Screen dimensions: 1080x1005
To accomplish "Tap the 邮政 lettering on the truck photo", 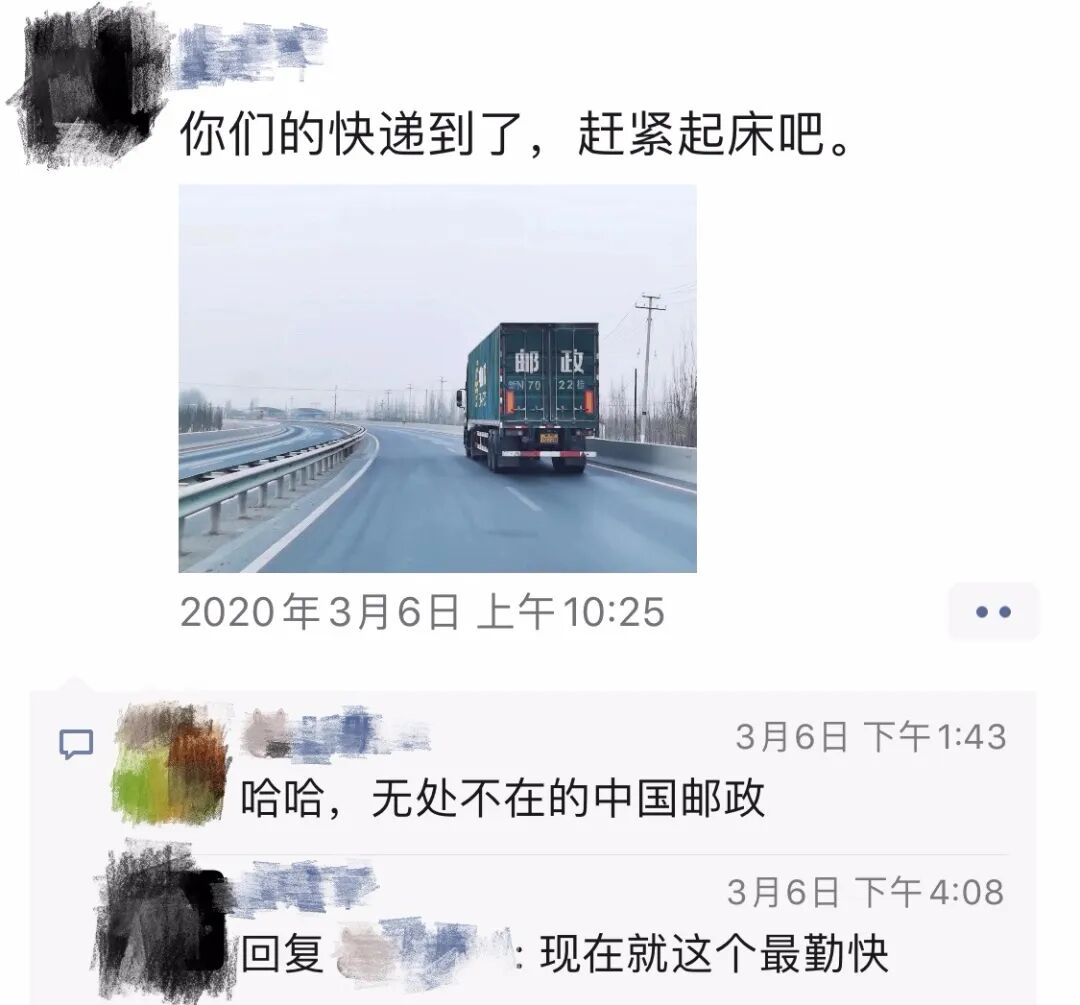I will (x=550, y=361).
